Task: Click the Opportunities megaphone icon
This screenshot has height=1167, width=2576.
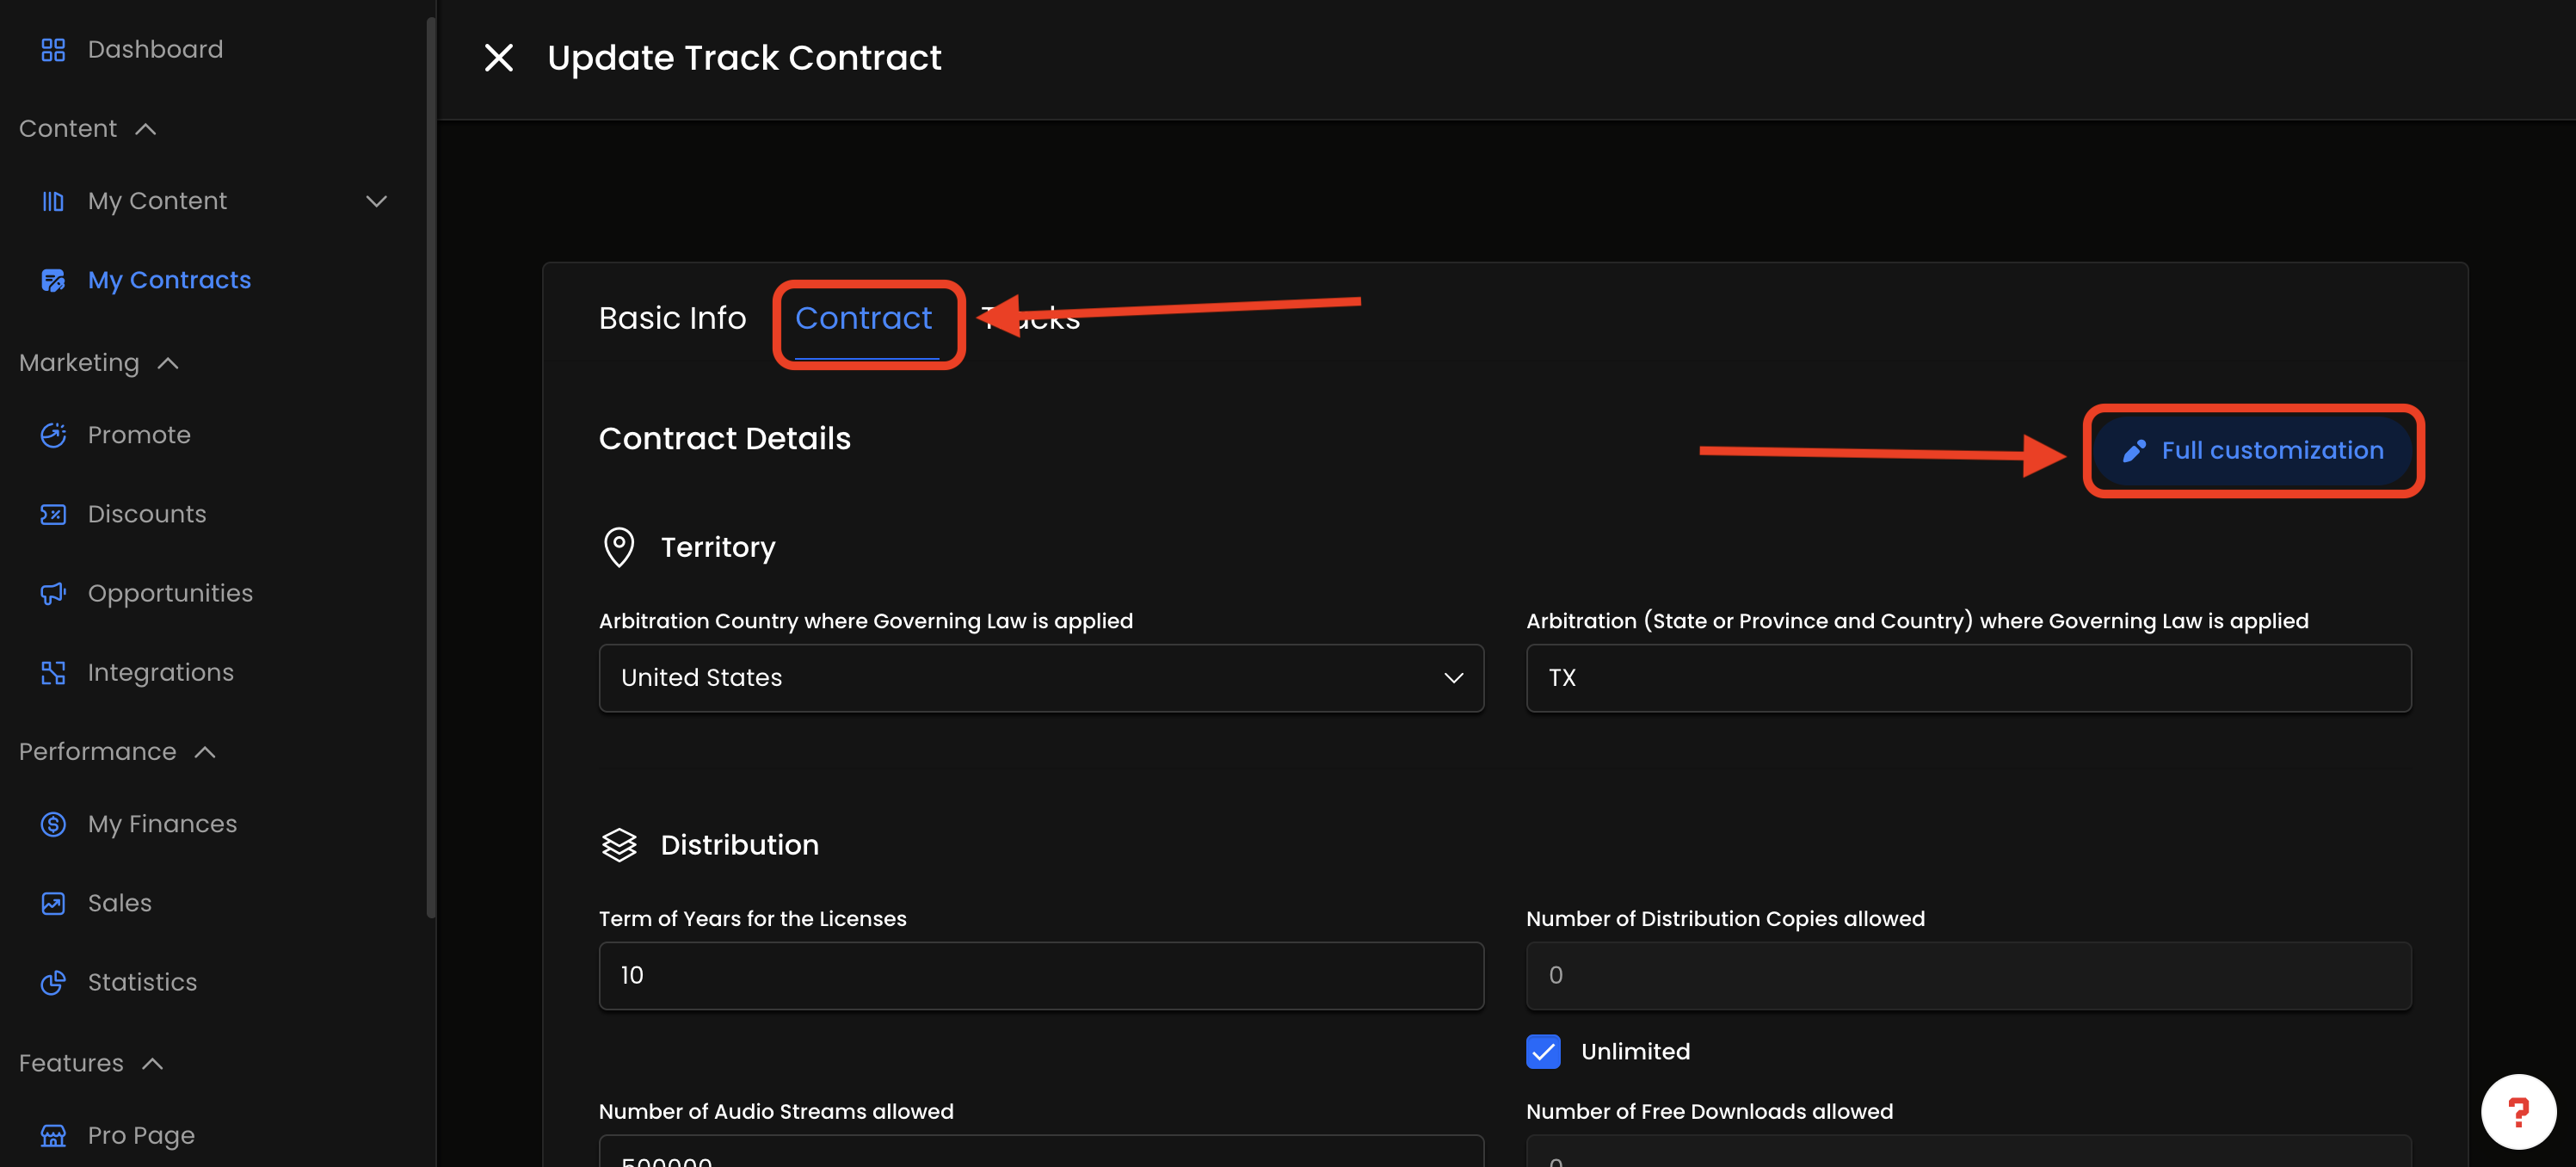Action: (x=53, y=593)
